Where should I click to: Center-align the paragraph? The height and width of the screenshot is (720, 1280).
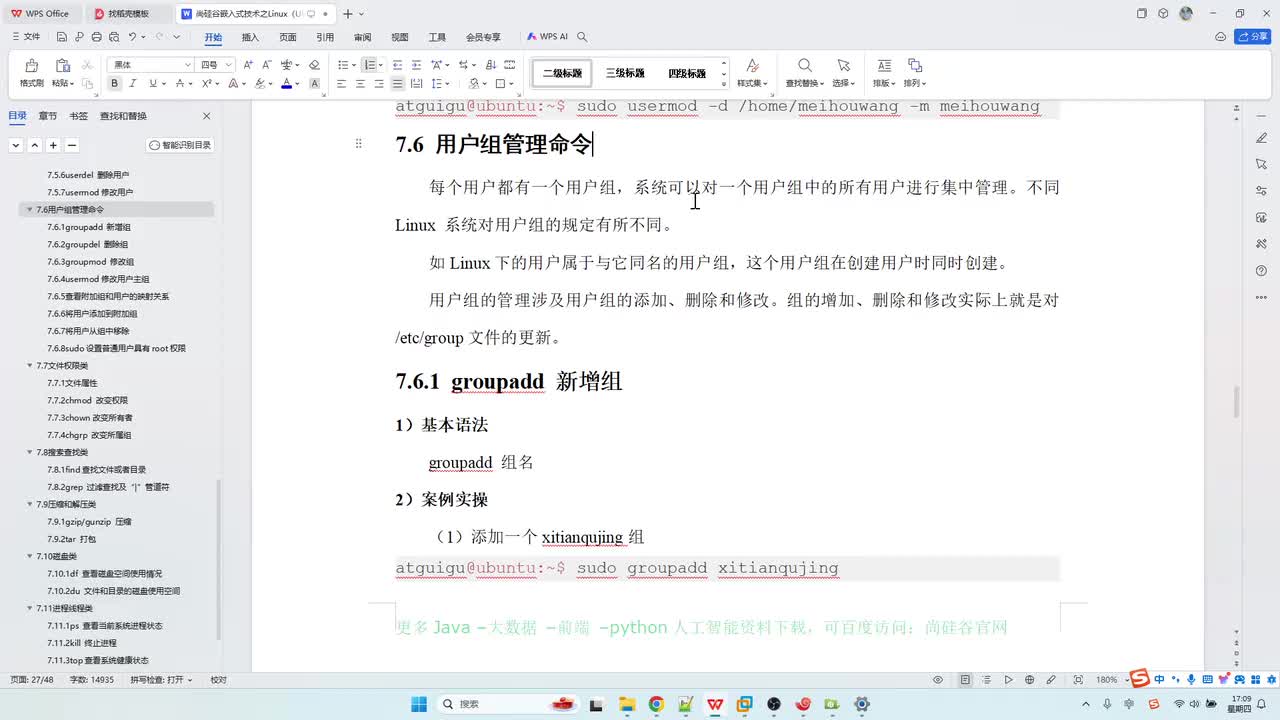[360, 84]
